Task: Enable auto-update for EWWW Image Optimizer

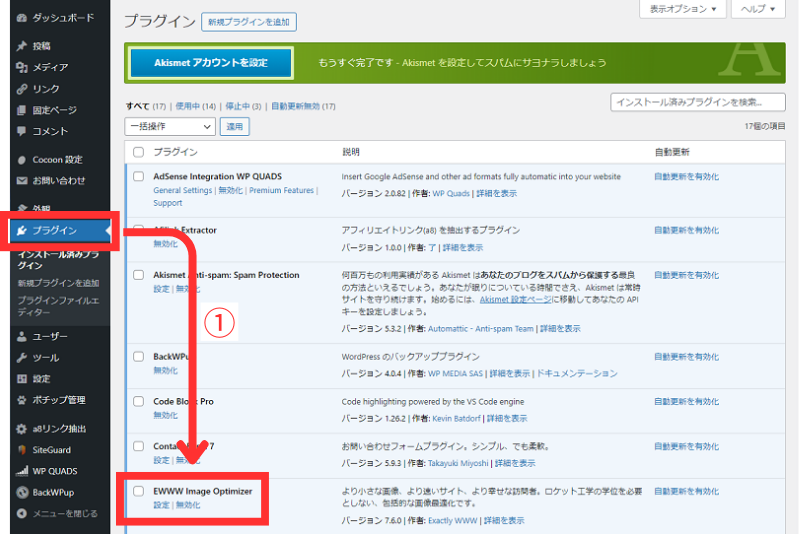Action: pos(686,491)
